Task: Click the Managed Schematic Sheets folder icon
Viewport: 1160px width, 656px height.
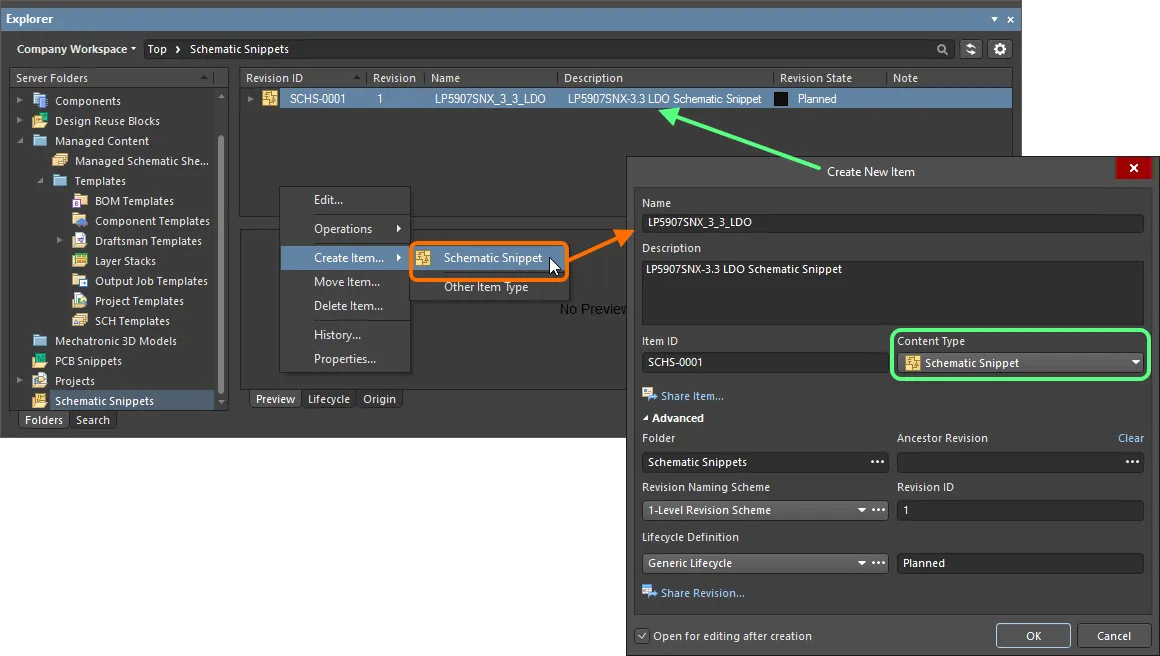Action: coord(60,160)
